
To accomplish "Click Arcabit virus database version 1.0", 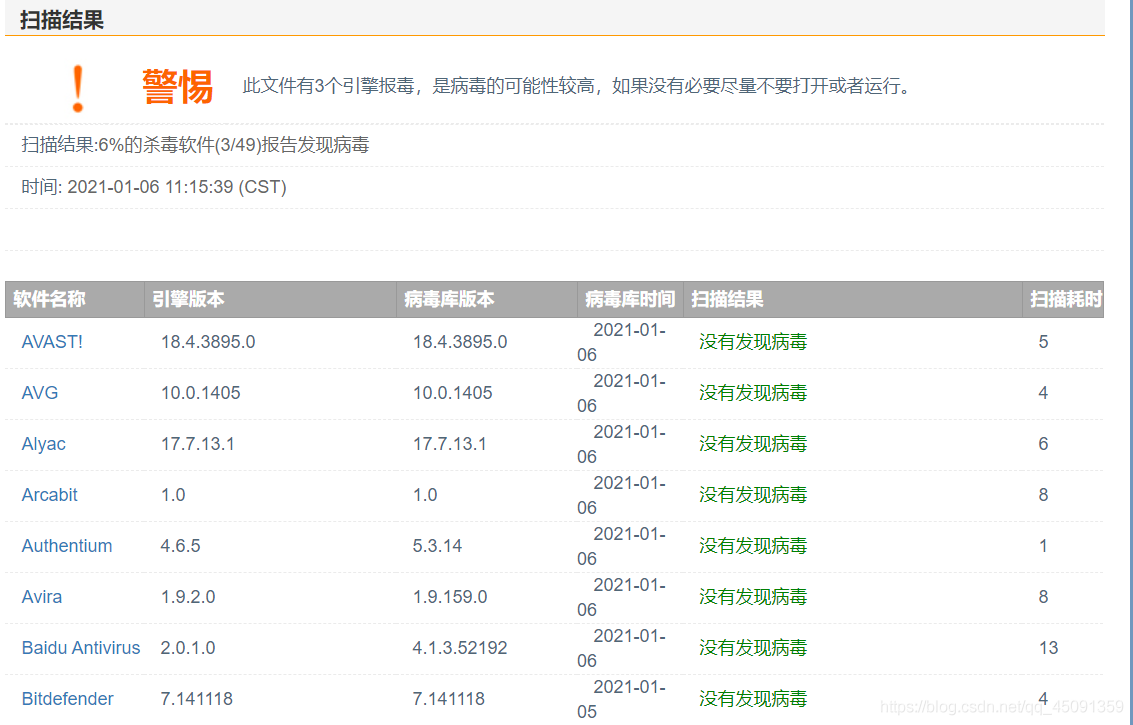I will point(425,495).
